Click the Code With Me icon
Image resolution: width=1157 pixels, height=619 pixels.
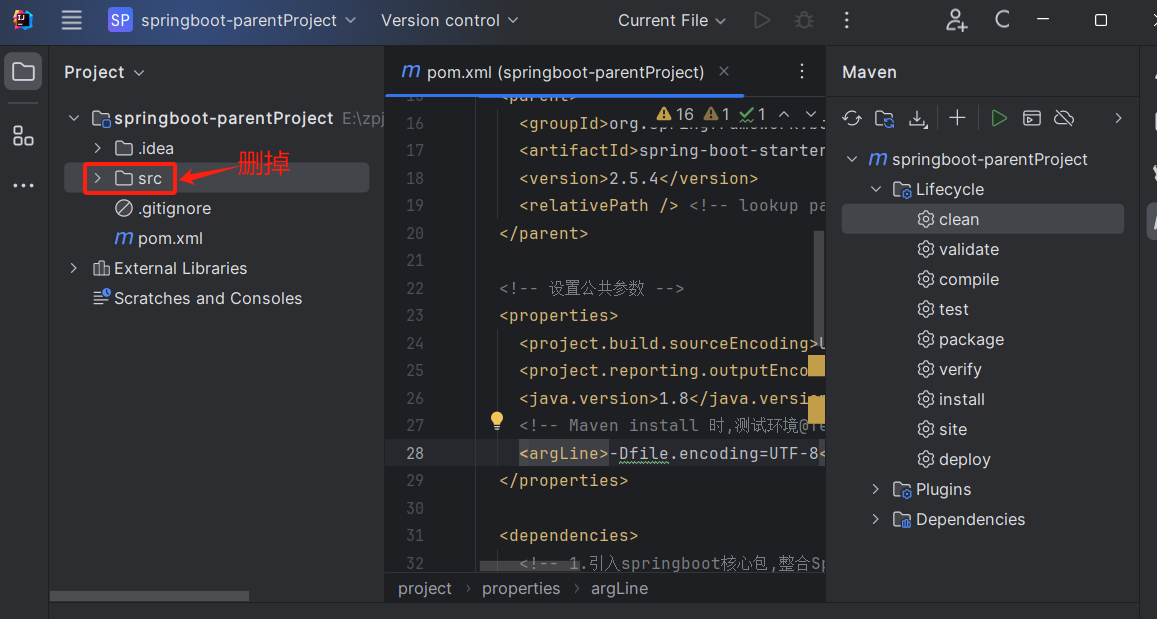point(957,20)
